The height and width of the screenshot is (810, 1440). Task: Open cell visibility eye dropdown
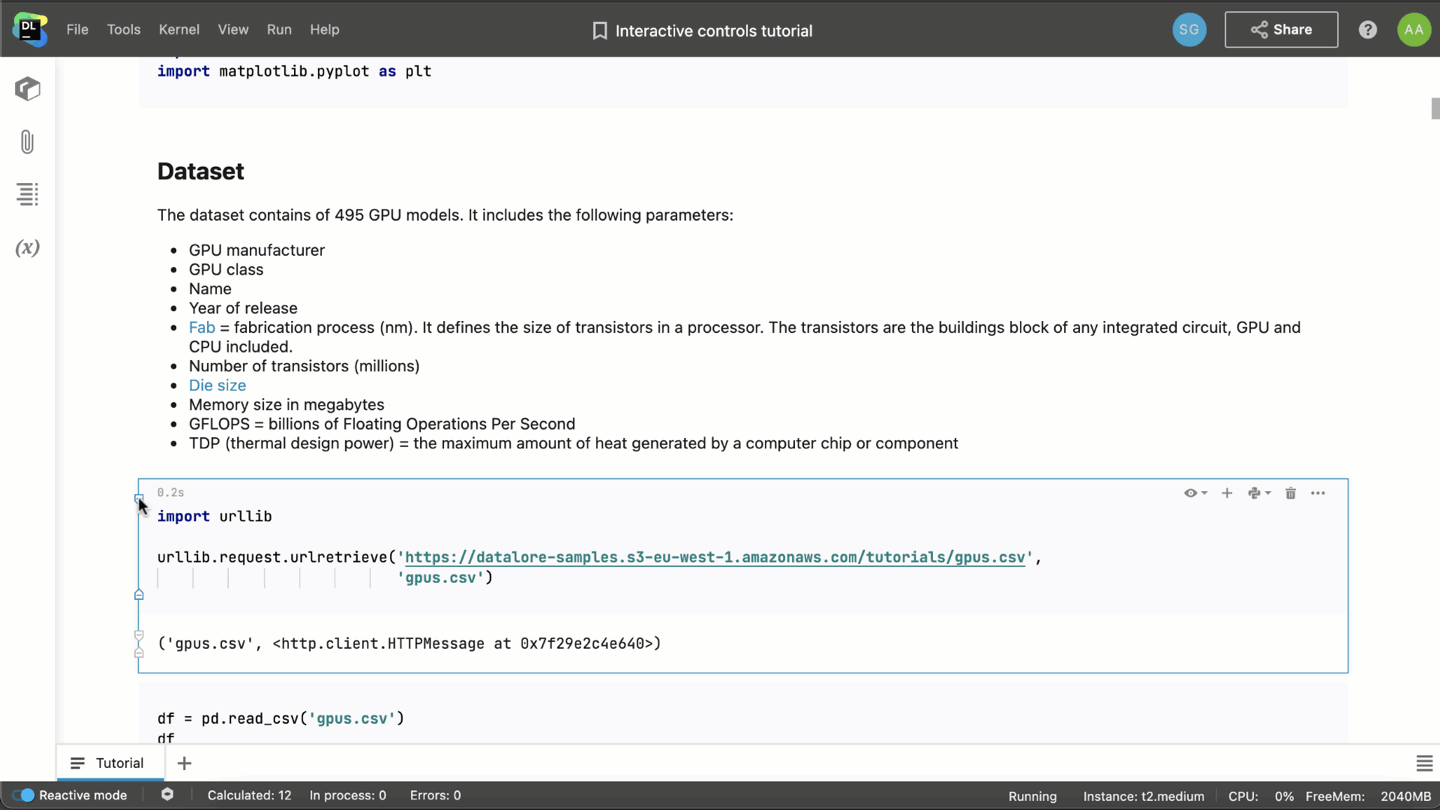(x=1195, y=493)
